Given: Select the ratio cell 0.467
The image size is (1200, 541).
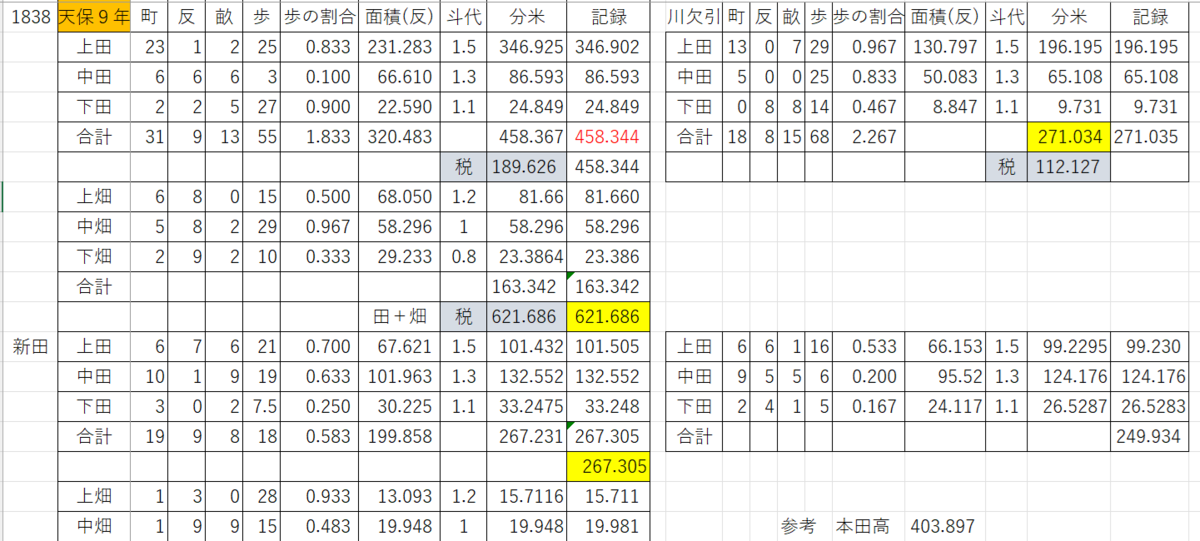Looking at the screenshot, I should 868,106.
